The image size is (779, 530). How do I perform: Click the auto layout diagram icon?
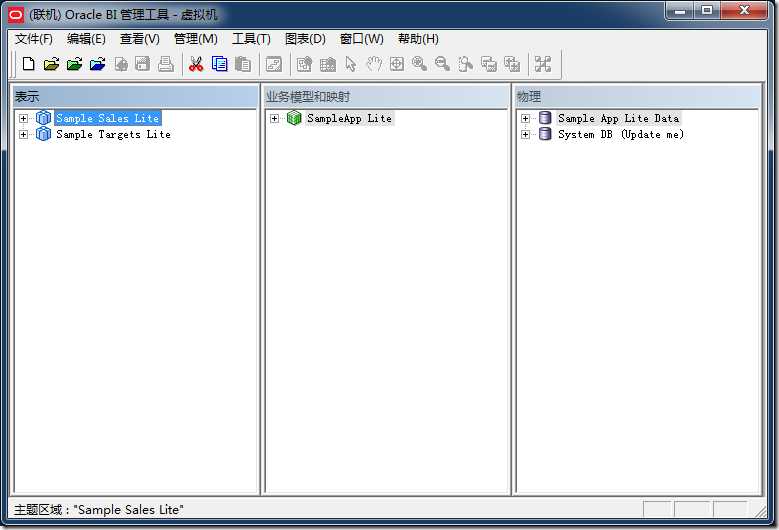pos(543,64)
